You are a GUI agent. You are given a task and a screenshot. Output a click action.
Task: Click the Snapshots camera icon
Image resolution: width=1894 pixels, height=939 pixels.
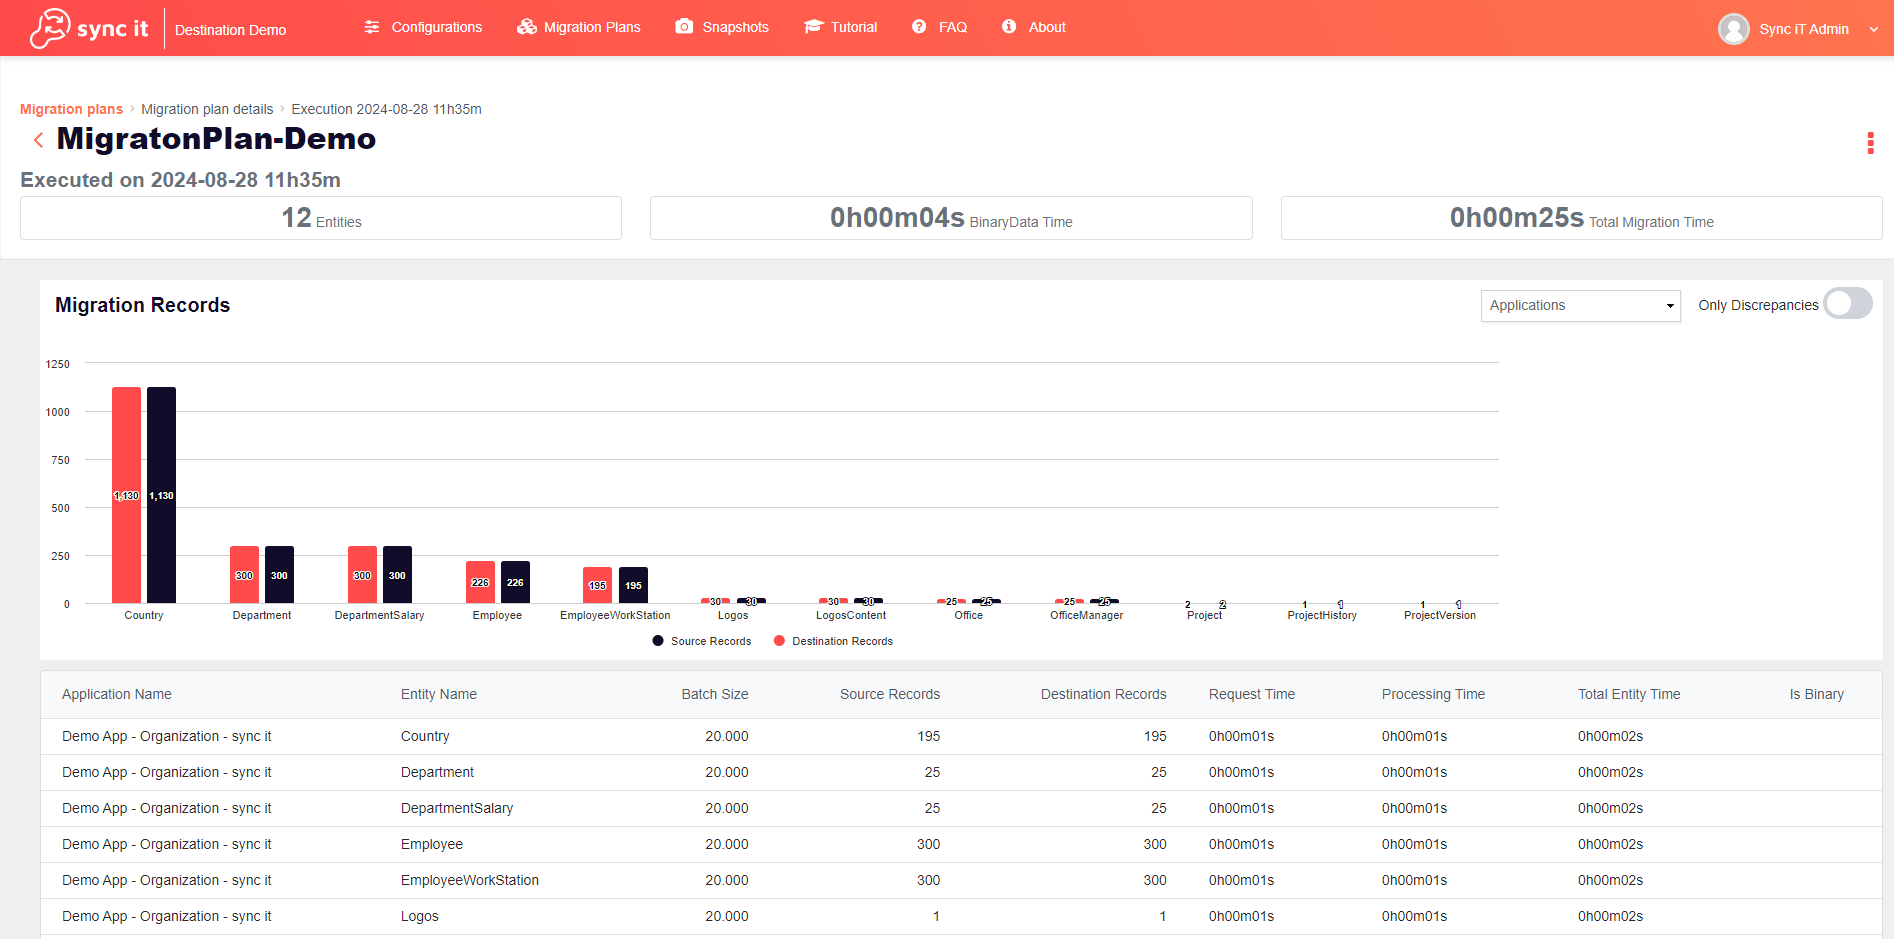tap(684, 27)
